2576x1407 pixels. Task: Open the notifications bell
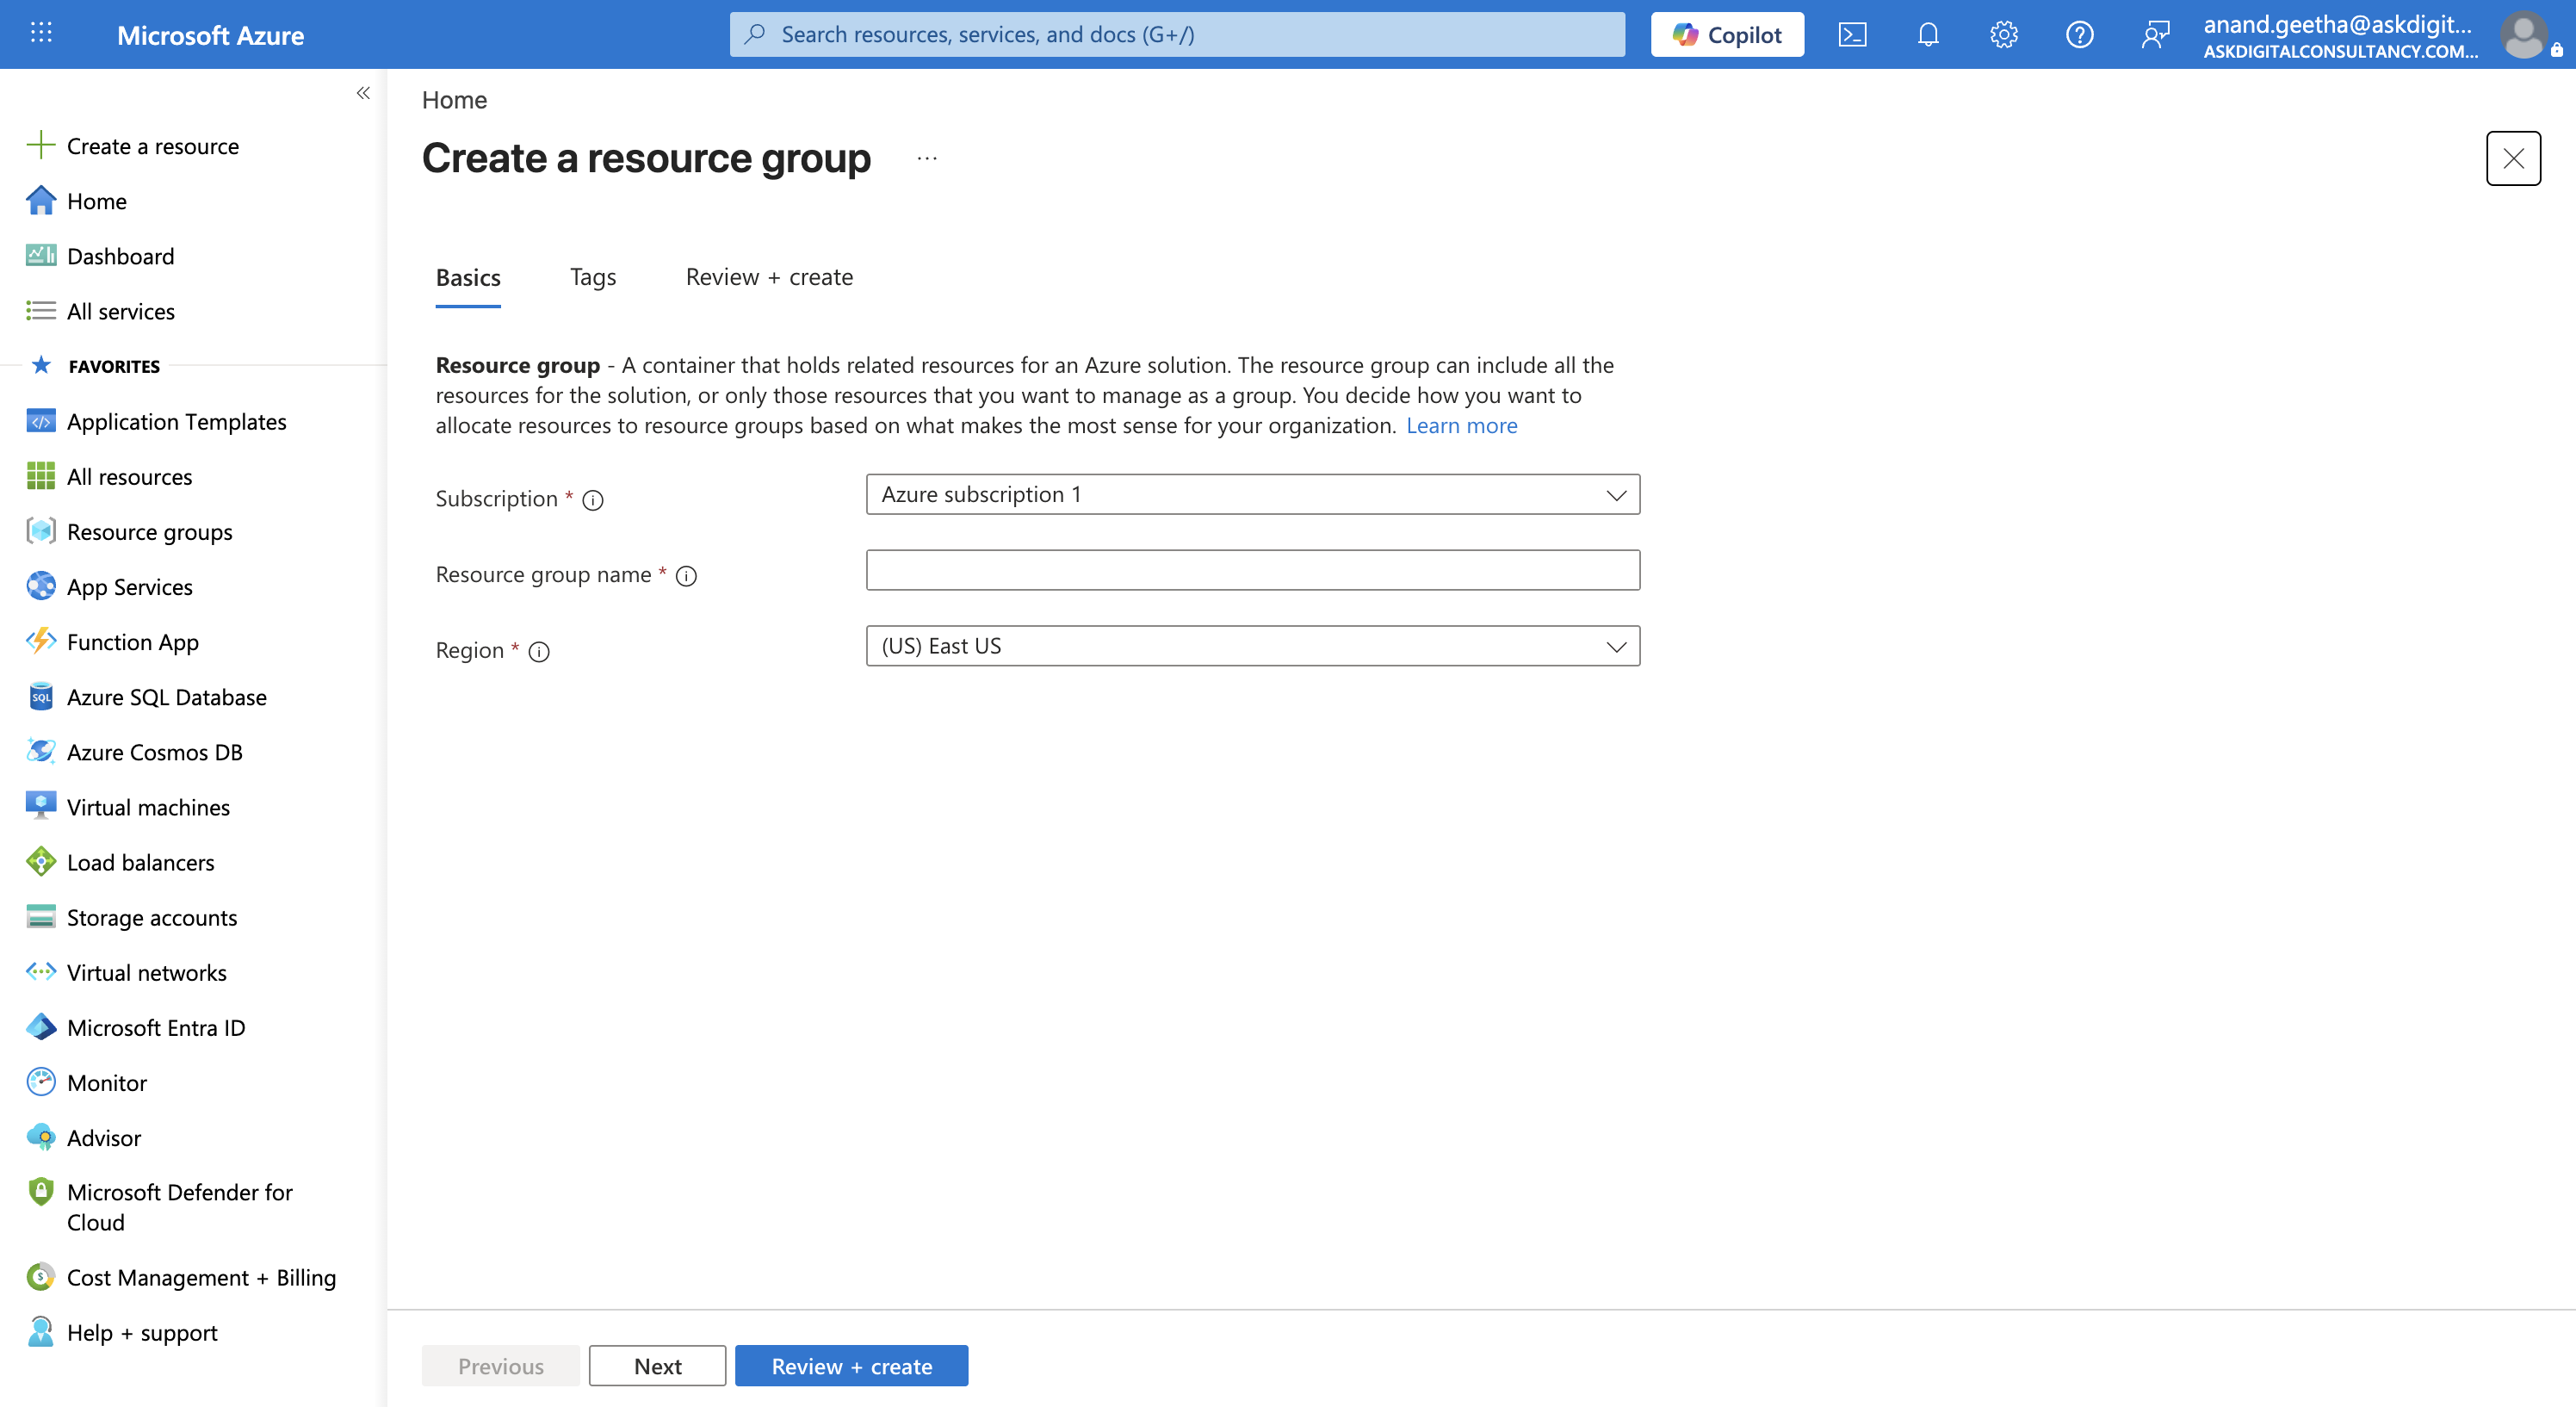1928,35
